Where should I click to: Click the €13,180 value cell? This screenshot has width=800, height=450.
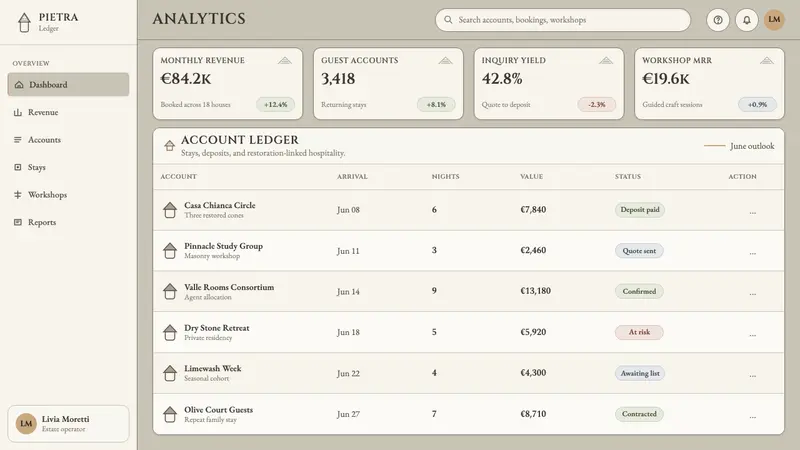click(x=535, y=291)
